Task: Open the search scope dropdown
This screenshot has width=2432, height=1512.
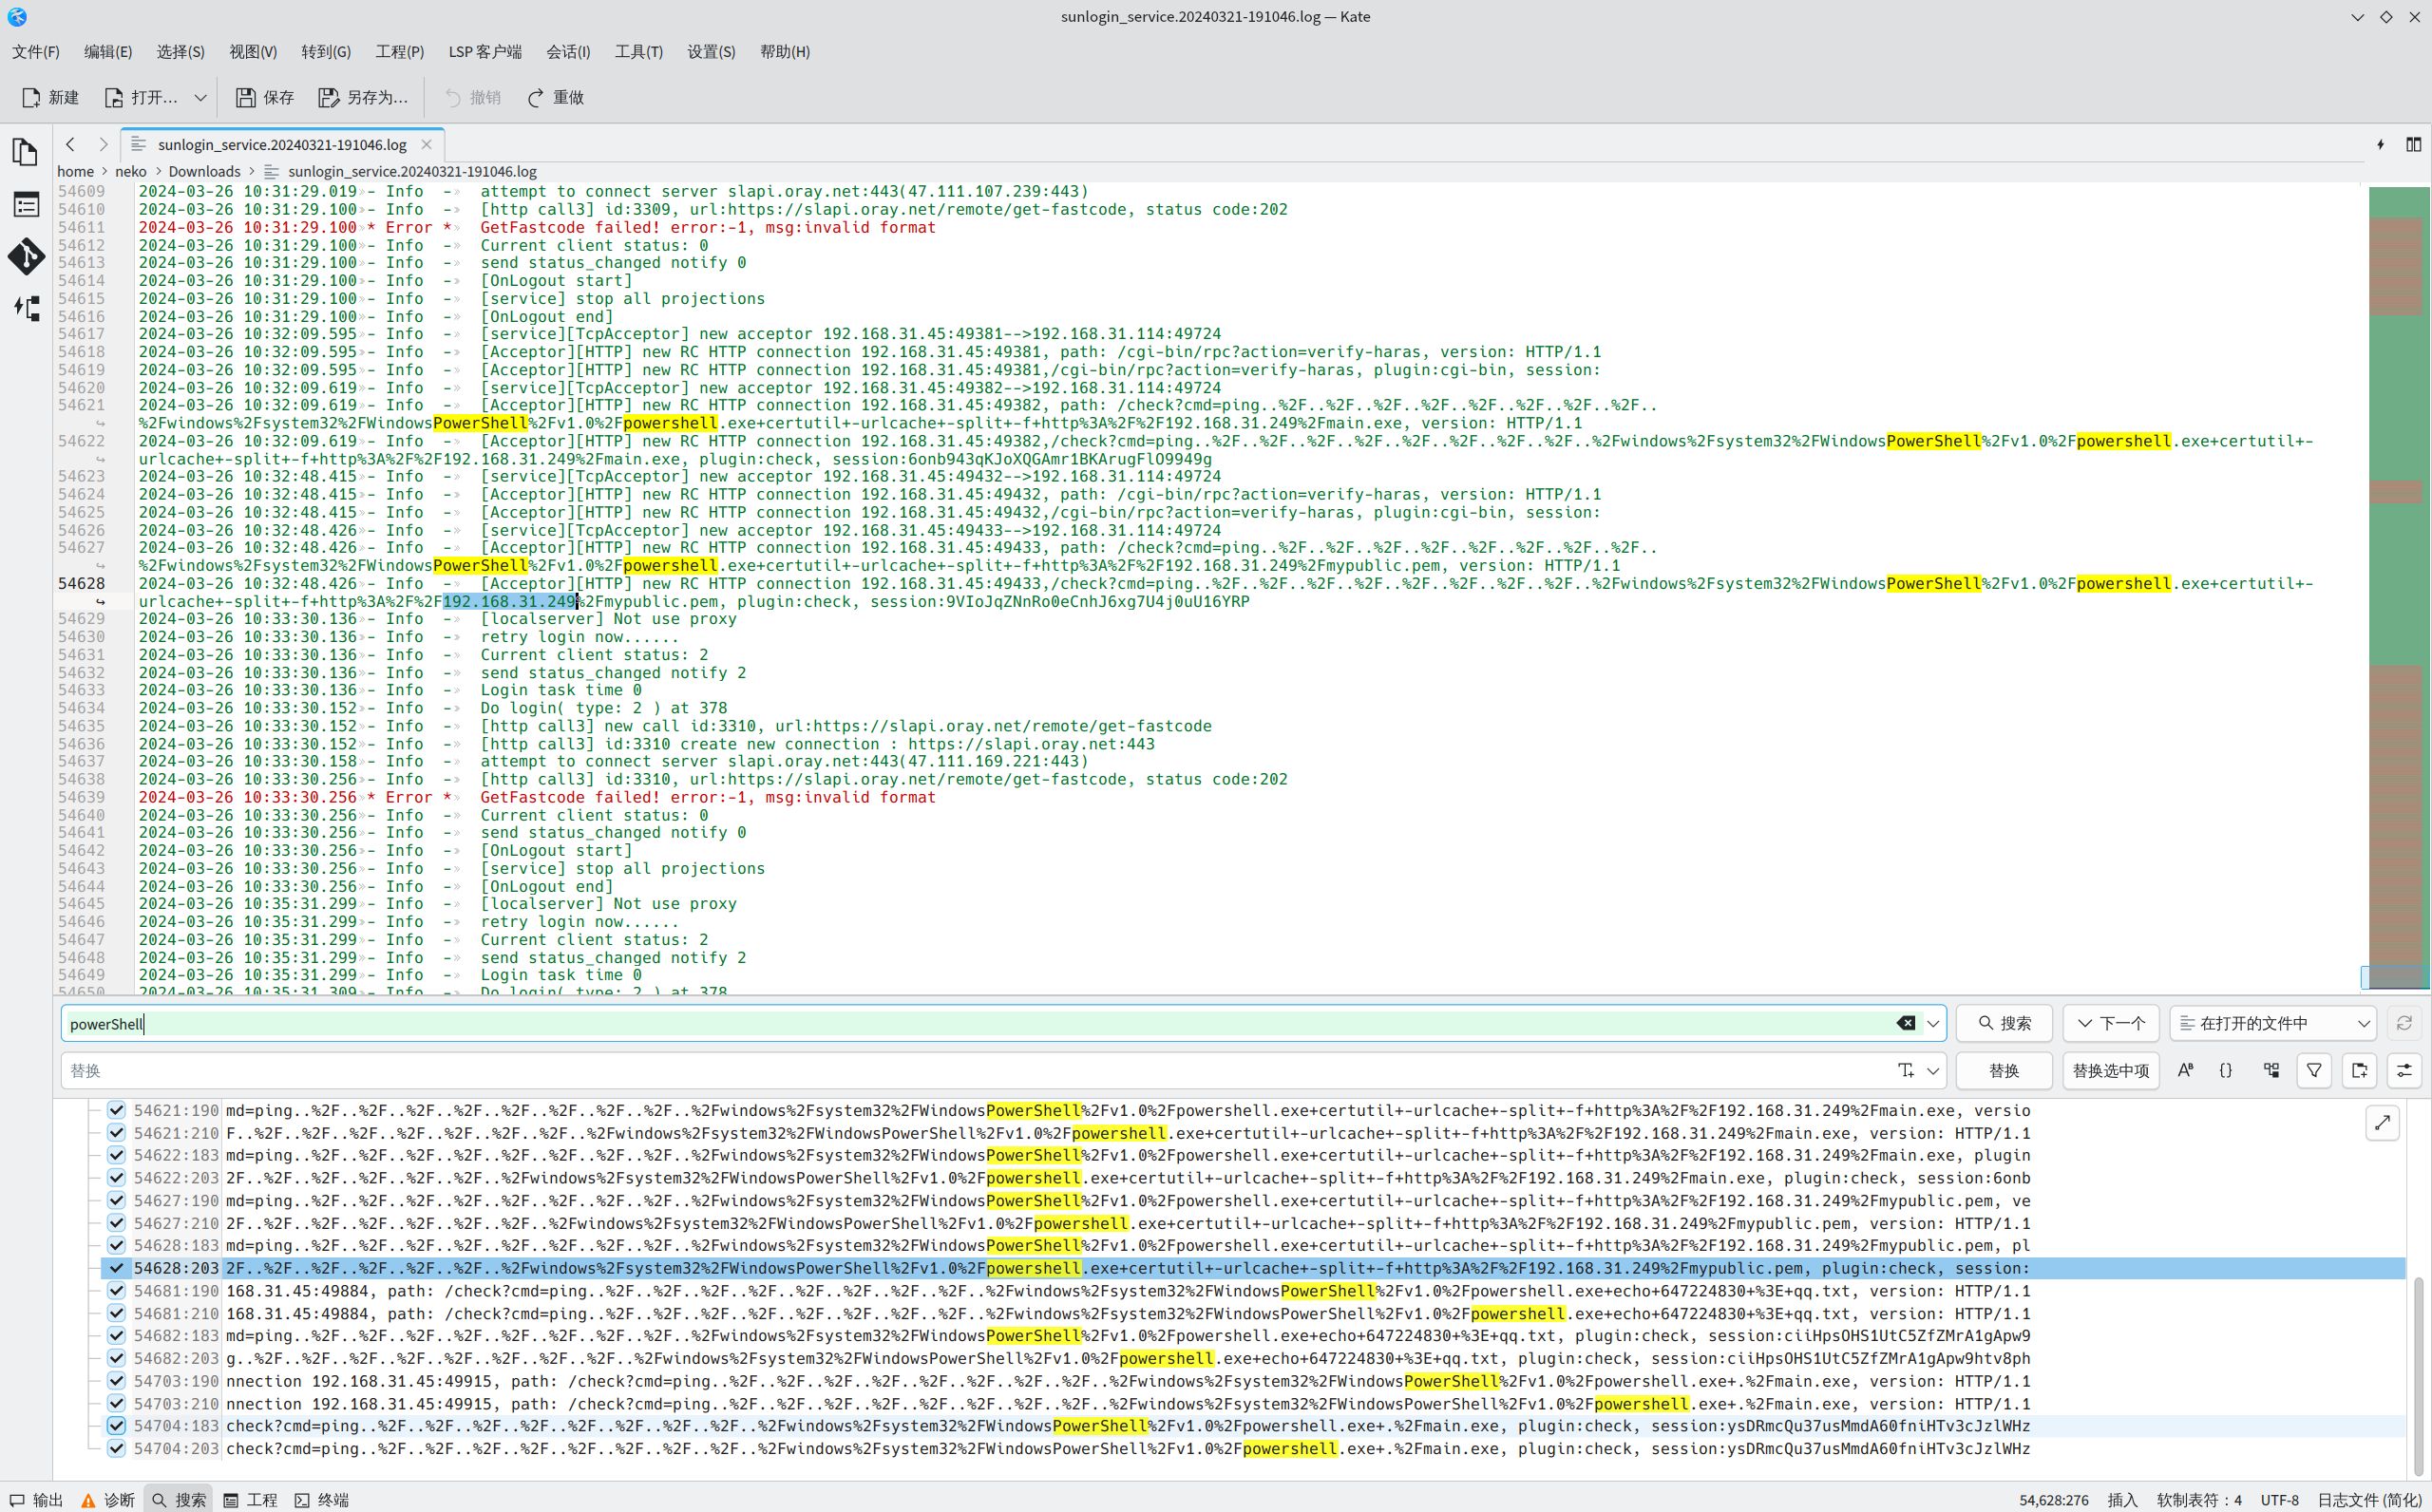Action: pyautogui.click(x=2275, y=1023)
